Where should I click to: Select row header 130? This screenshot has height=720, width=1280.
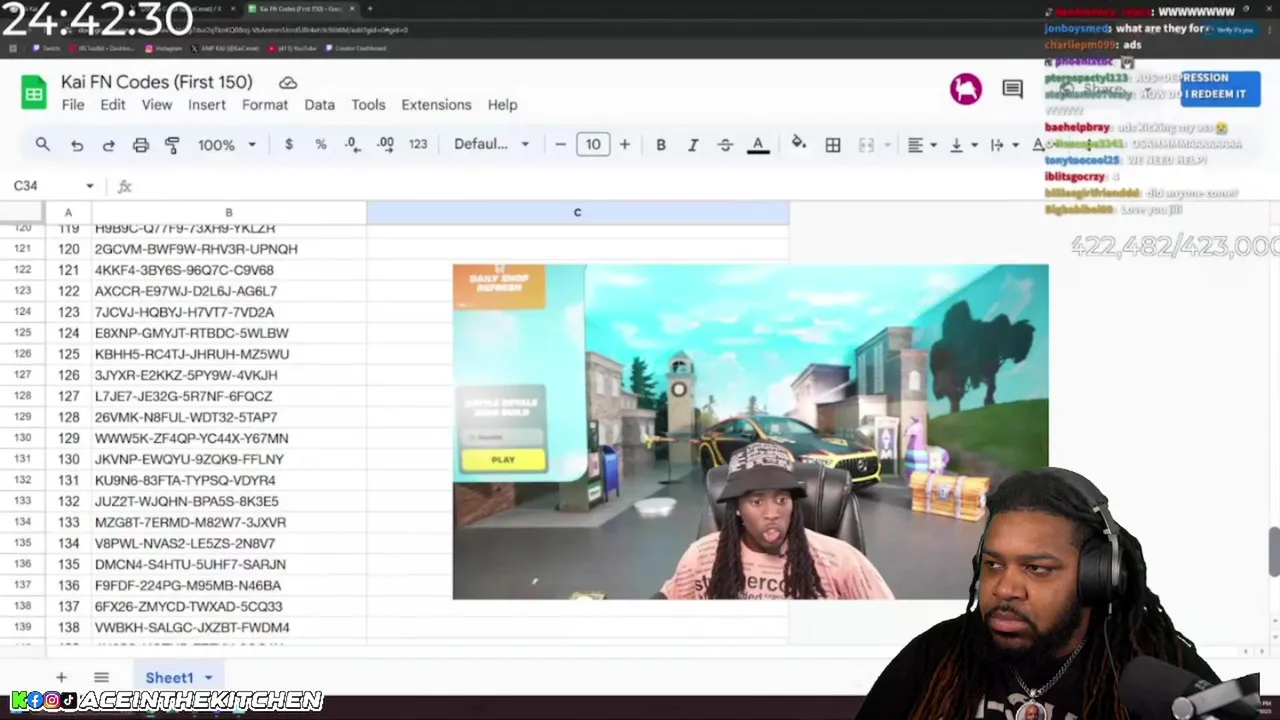click(22, 438)
